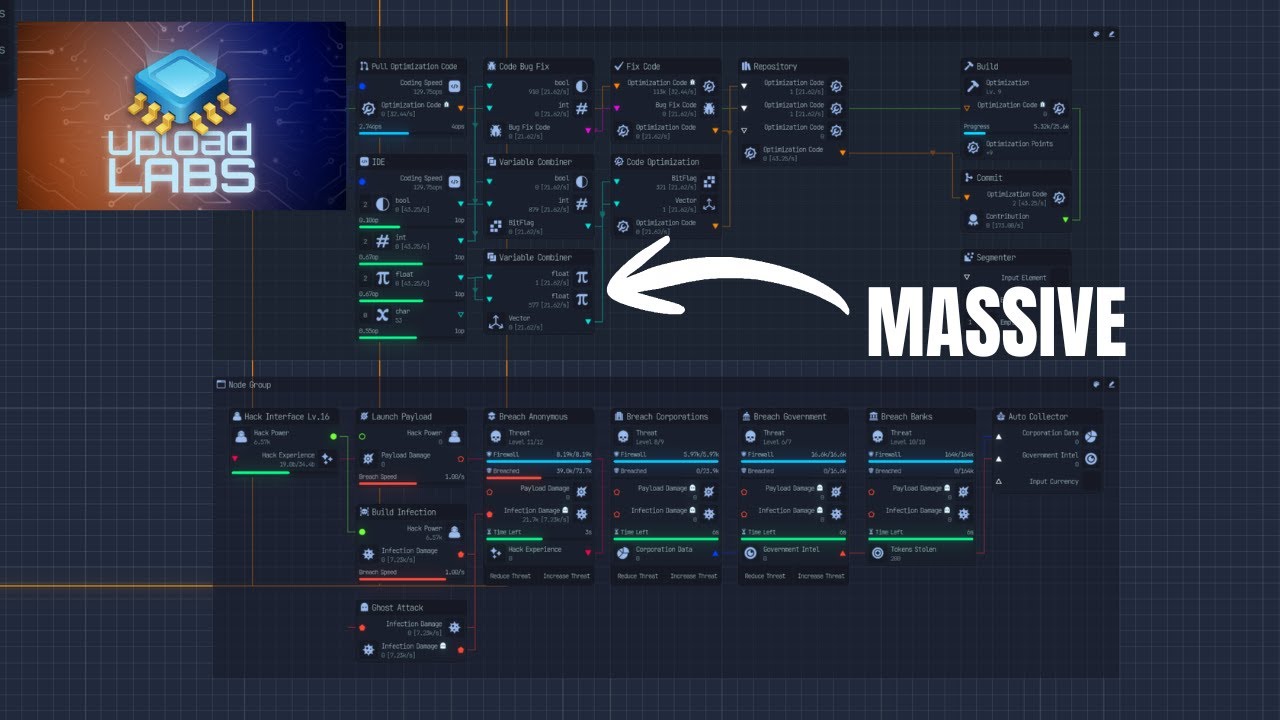Select the Fix Code checkmark title icon
The height and width of the screenshot is (720, 1280).
(x=620, y=66)
